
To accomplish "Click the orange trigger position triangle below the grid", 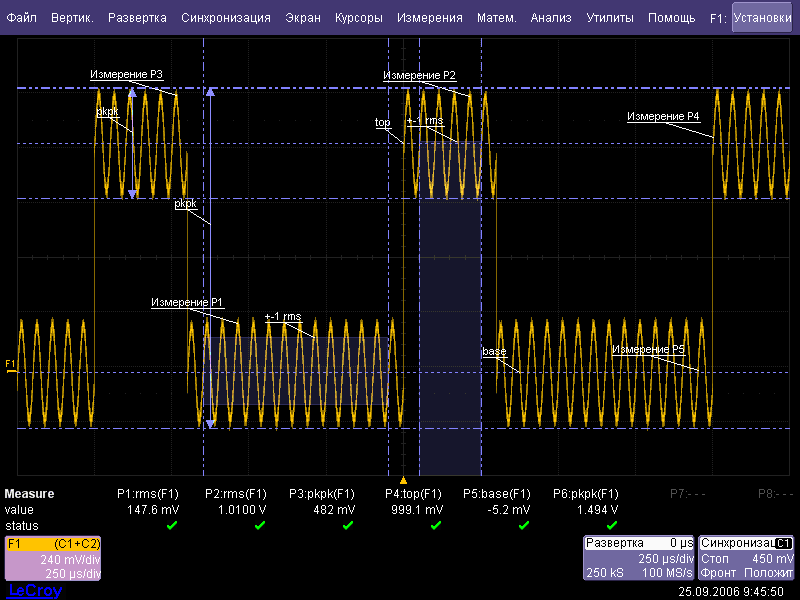I will coord(403,481).
